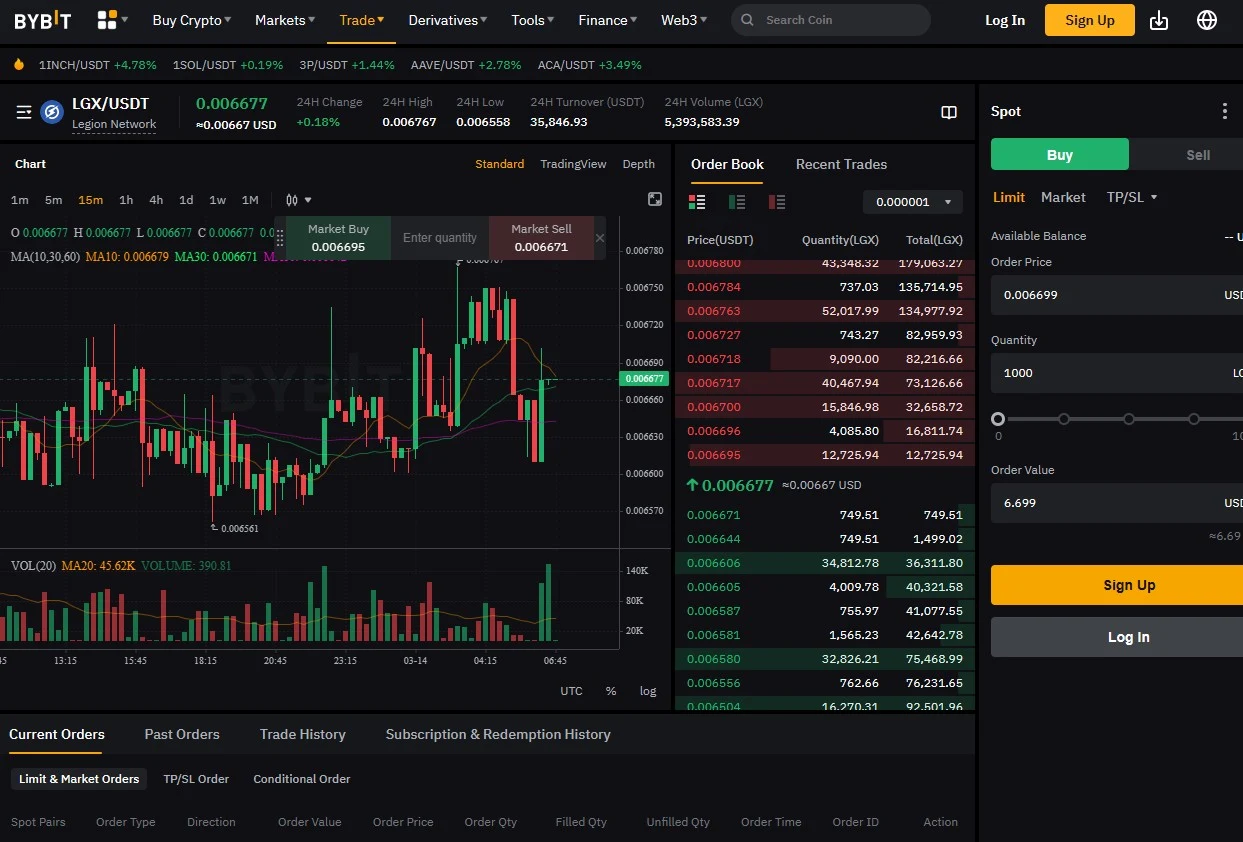Open Buy Crypto dropdown menu
1243x842 pixels.
pyautogui.click(x=191, y=20)
